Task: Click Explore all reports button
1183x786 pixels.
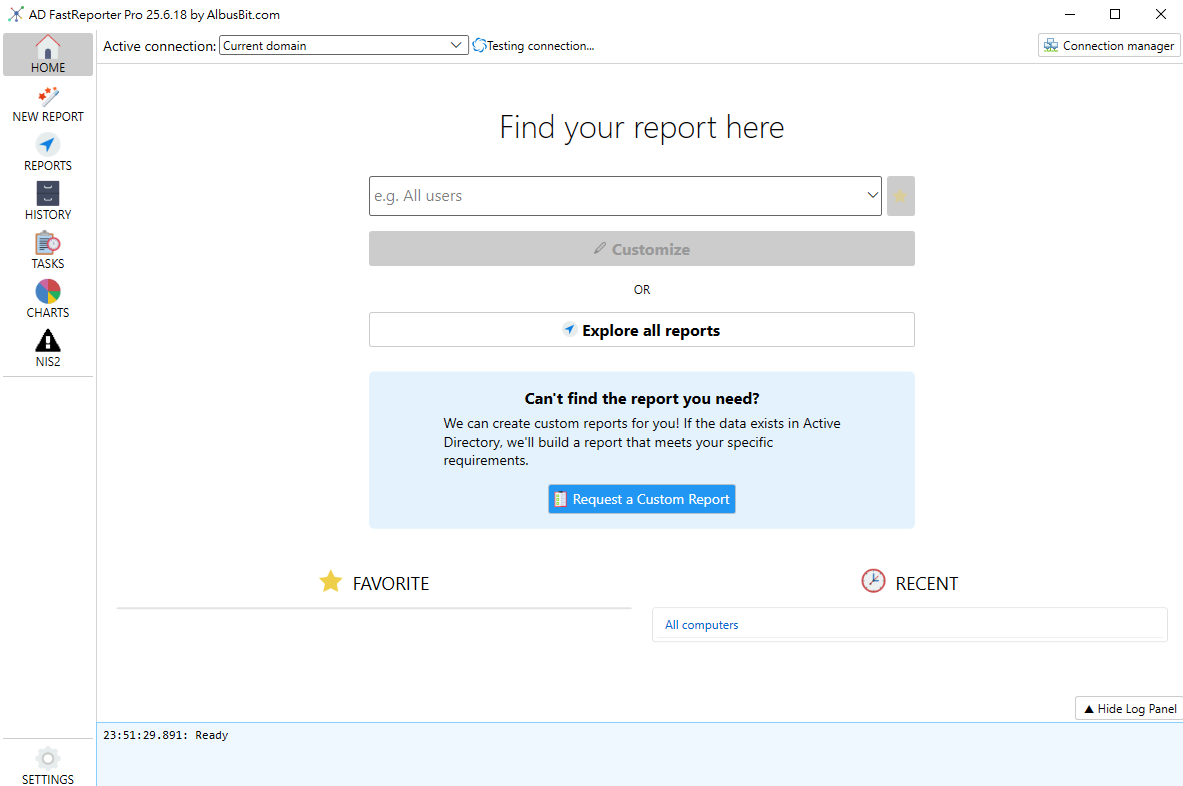Action: pos(641,330)
